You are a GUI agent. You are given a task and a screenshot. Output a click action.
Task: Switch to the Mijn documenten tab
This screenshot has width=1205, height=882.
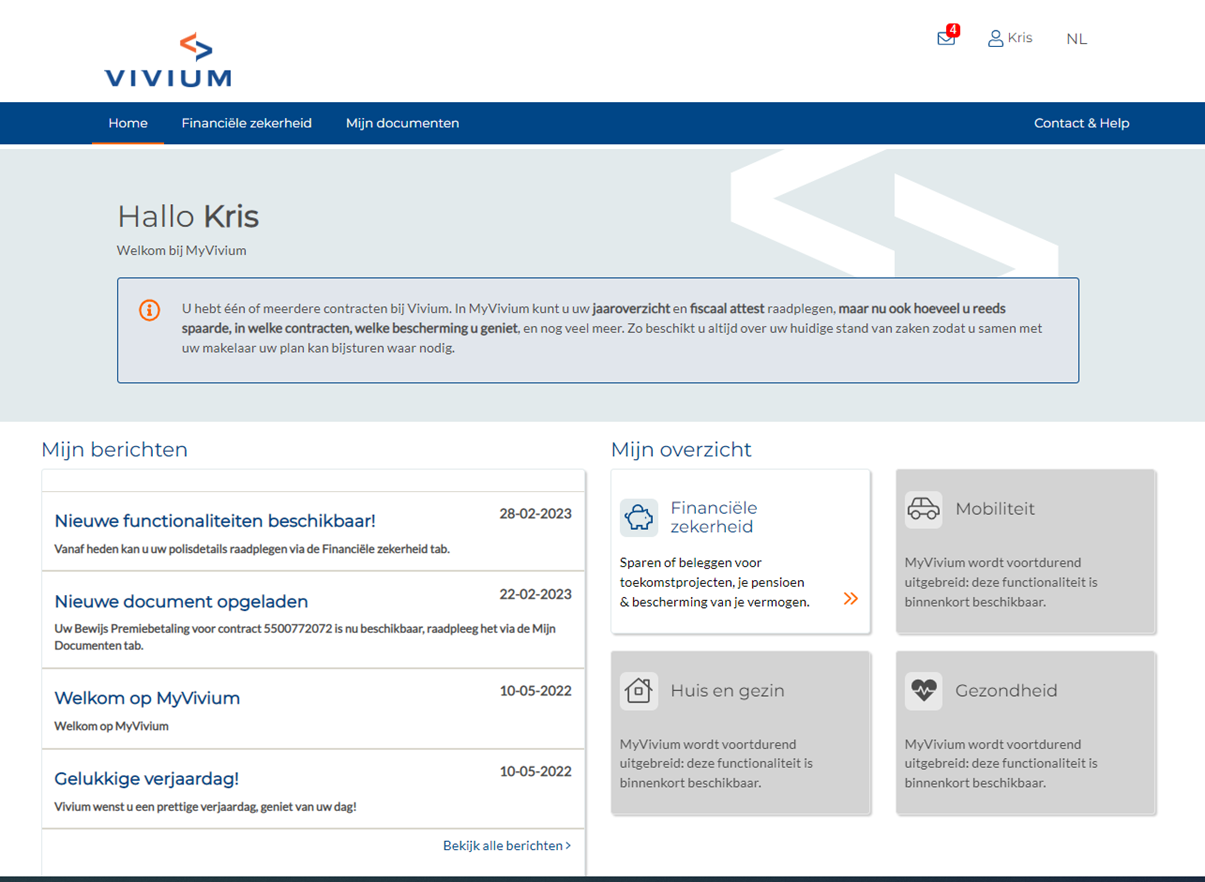[x=402, y=123]
